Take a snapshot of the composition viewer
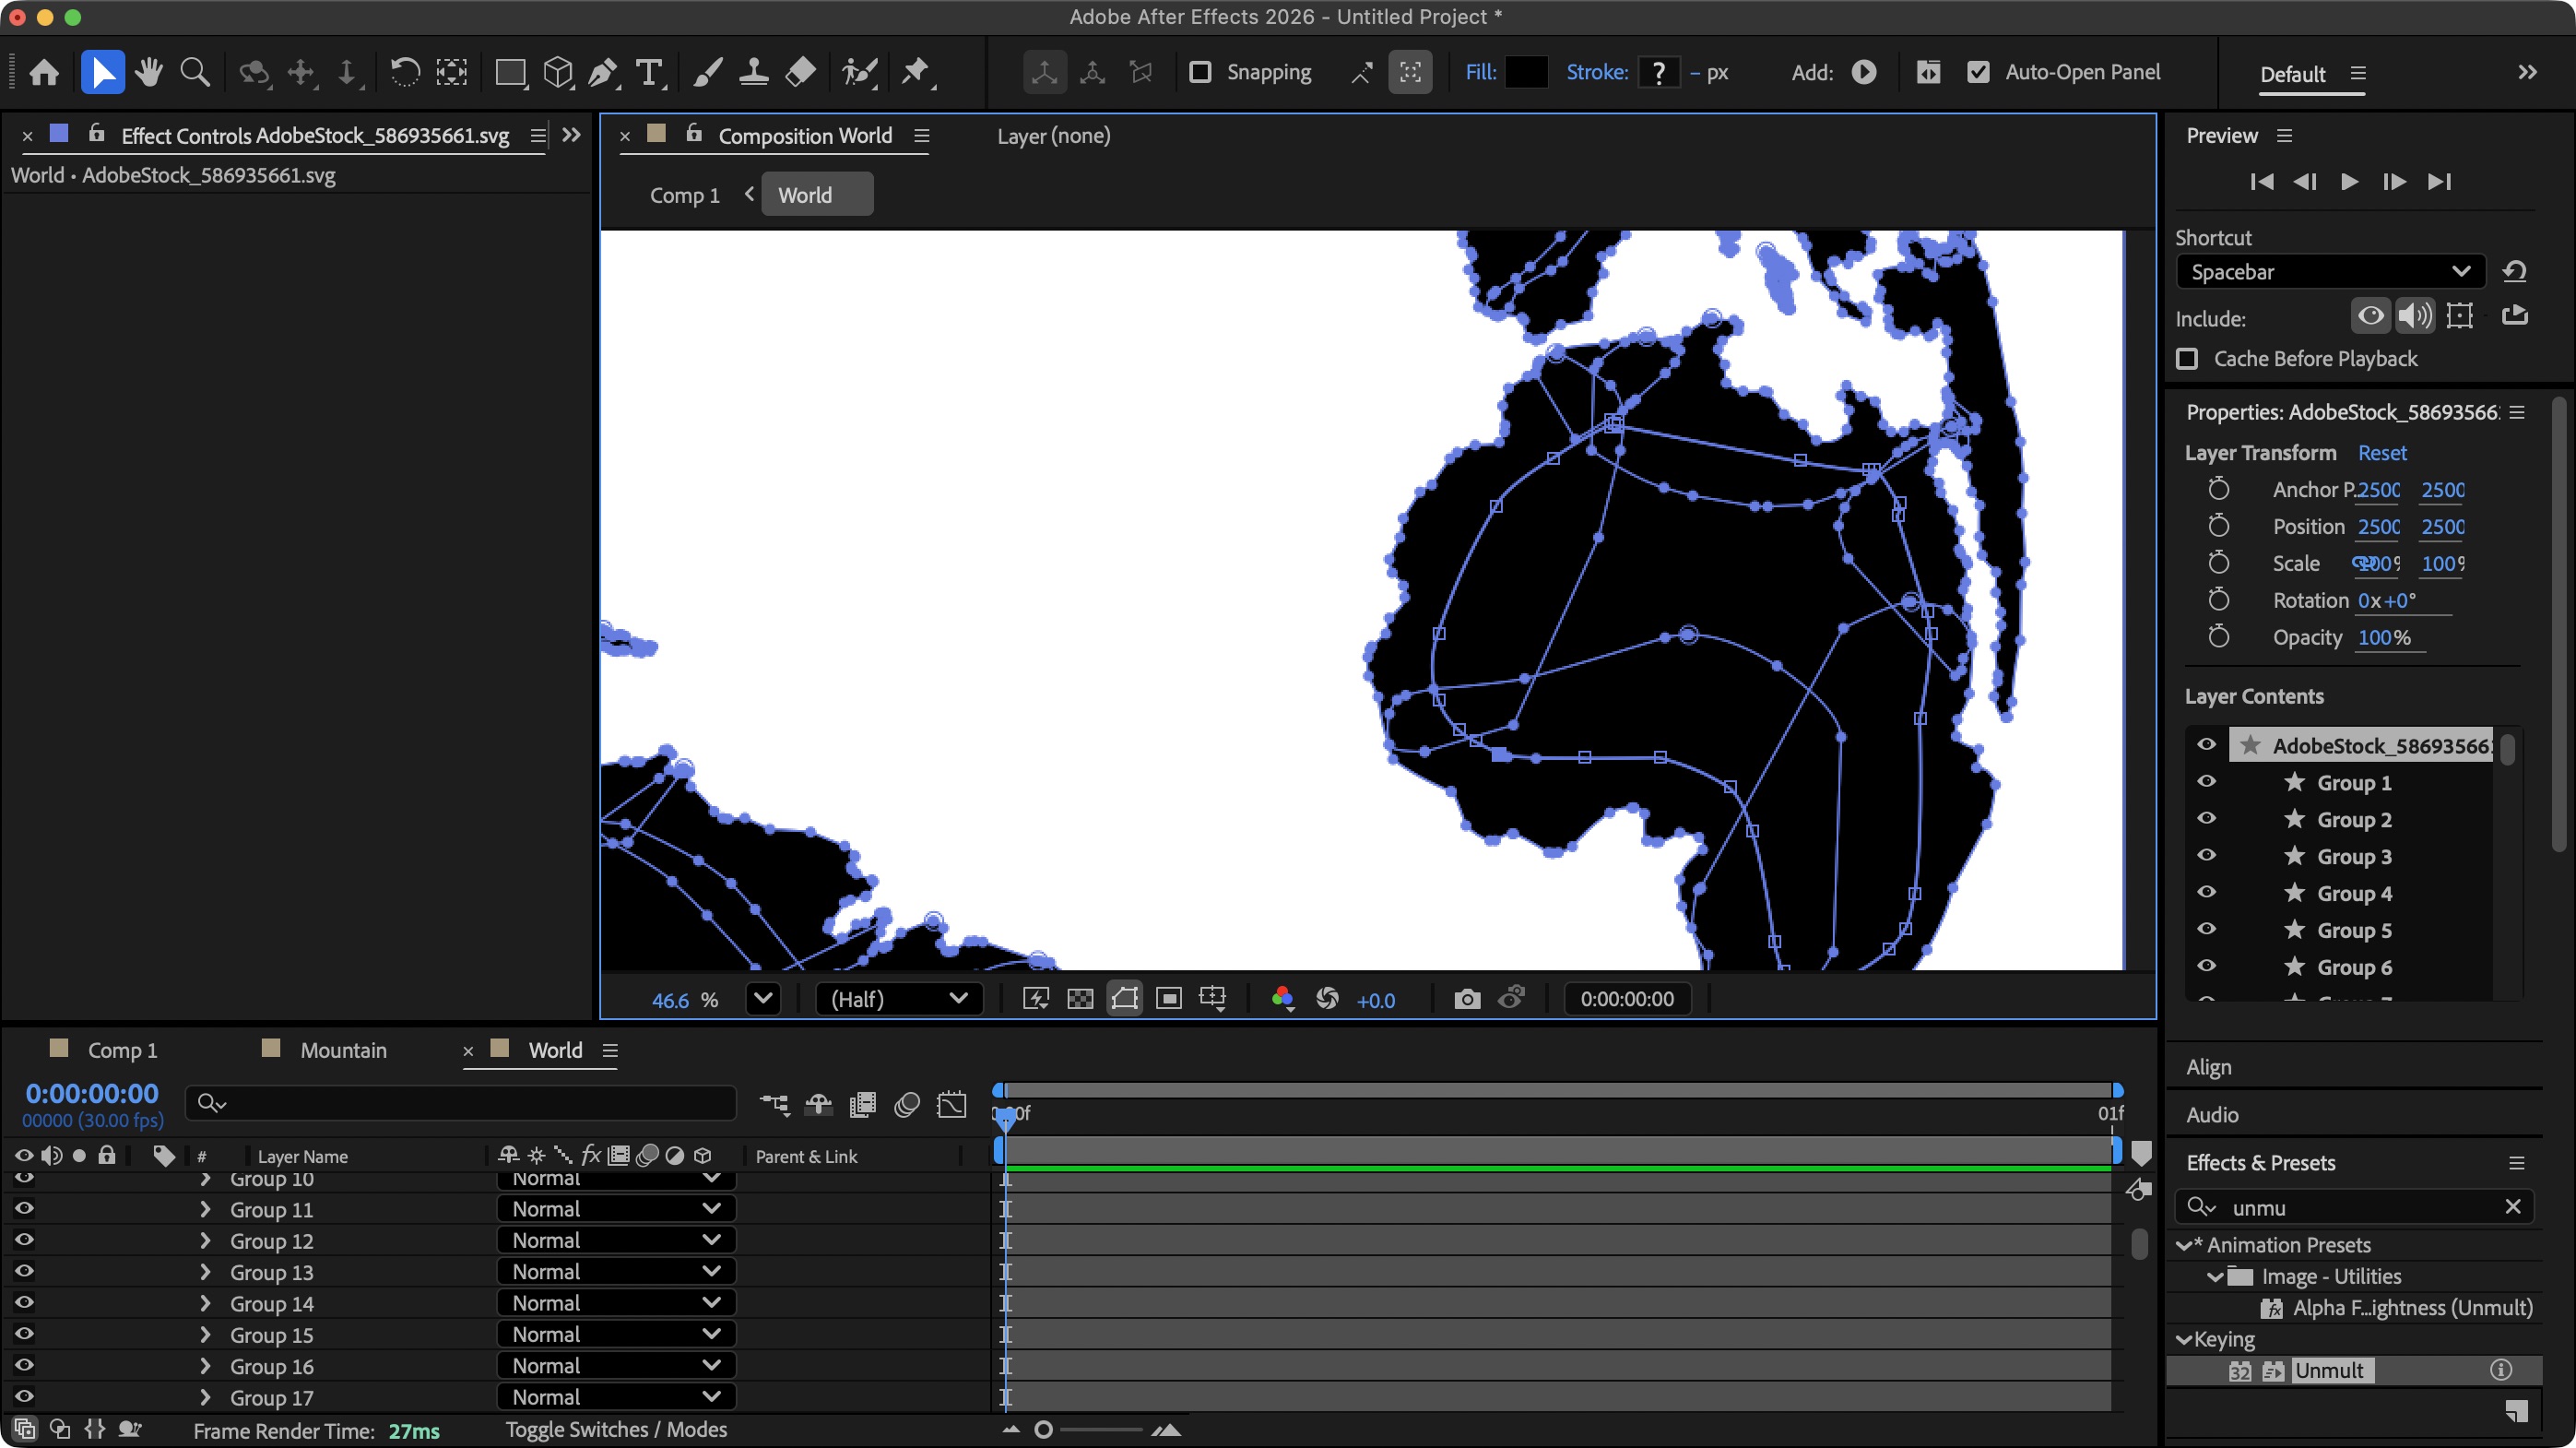 click(1466, 999)
